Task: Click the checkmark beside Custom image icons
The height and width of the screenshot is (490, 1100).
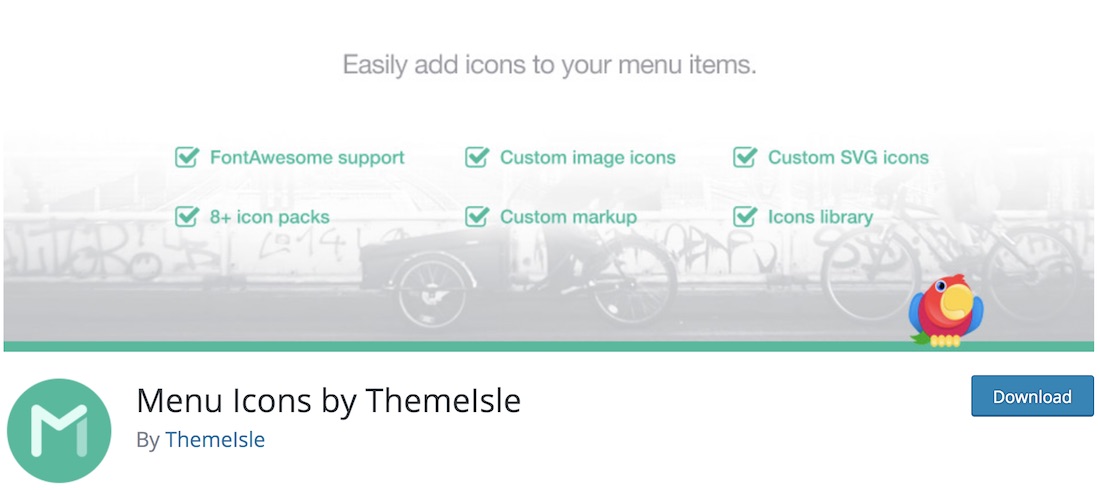Action: tap(477, 157)
